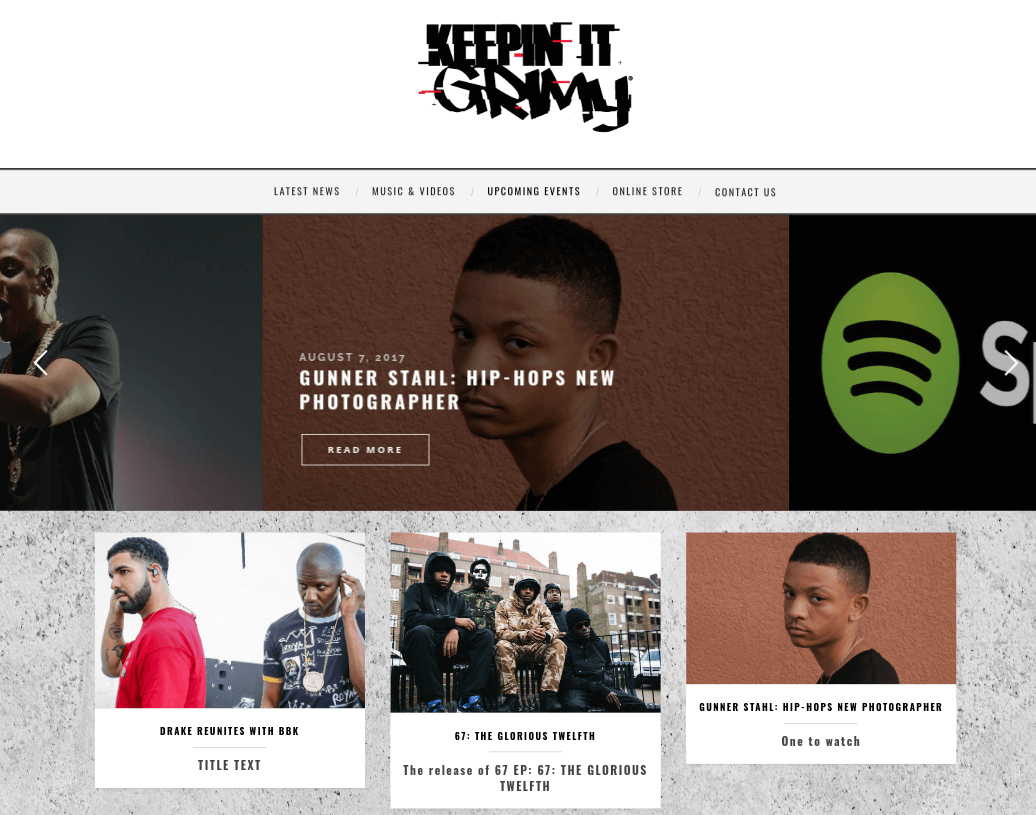Open Gunner Stahl card portrait thumbnail
This screenshot has height=815, width=1036.
pos(821,608)
